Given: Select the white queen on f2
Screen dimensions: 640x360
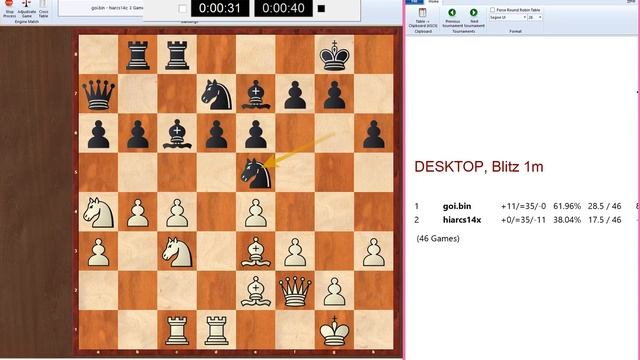Looking at the screenshot, I should (295, 291).
